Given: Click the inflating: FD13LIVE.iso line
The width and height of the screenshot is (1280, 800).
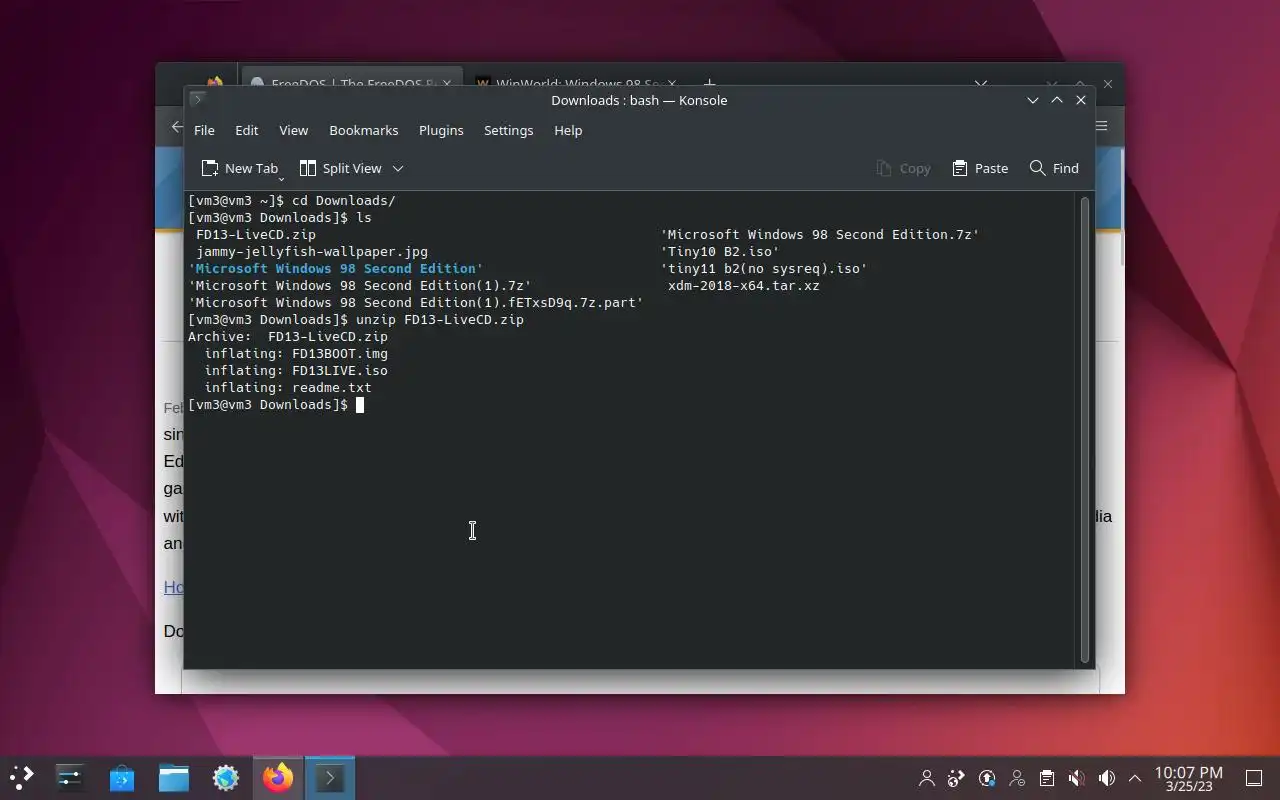Looking at the screenshot, I should coord(296,370).
